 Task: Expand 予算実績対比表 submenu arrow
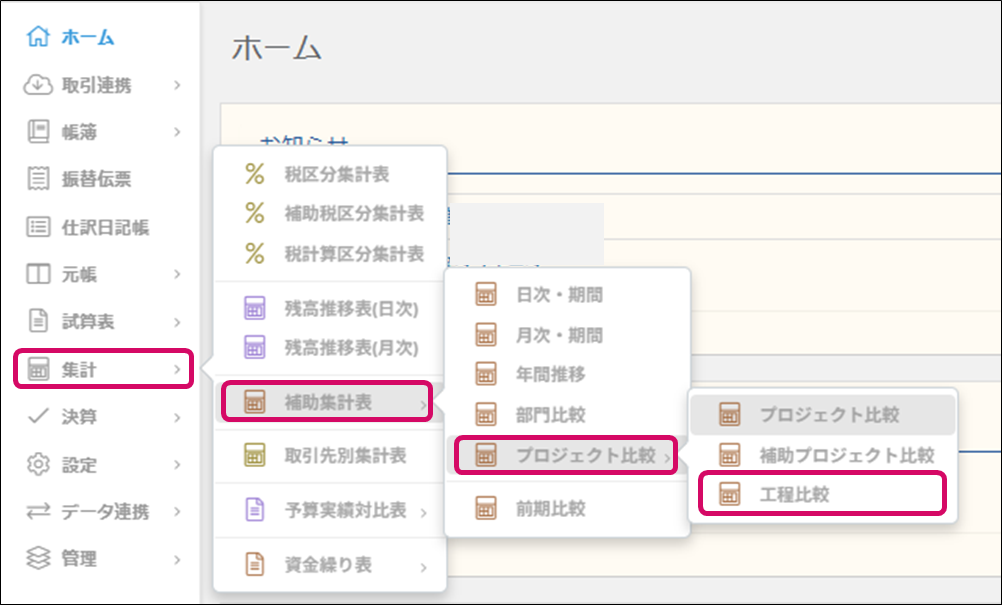tap(423, 513)
